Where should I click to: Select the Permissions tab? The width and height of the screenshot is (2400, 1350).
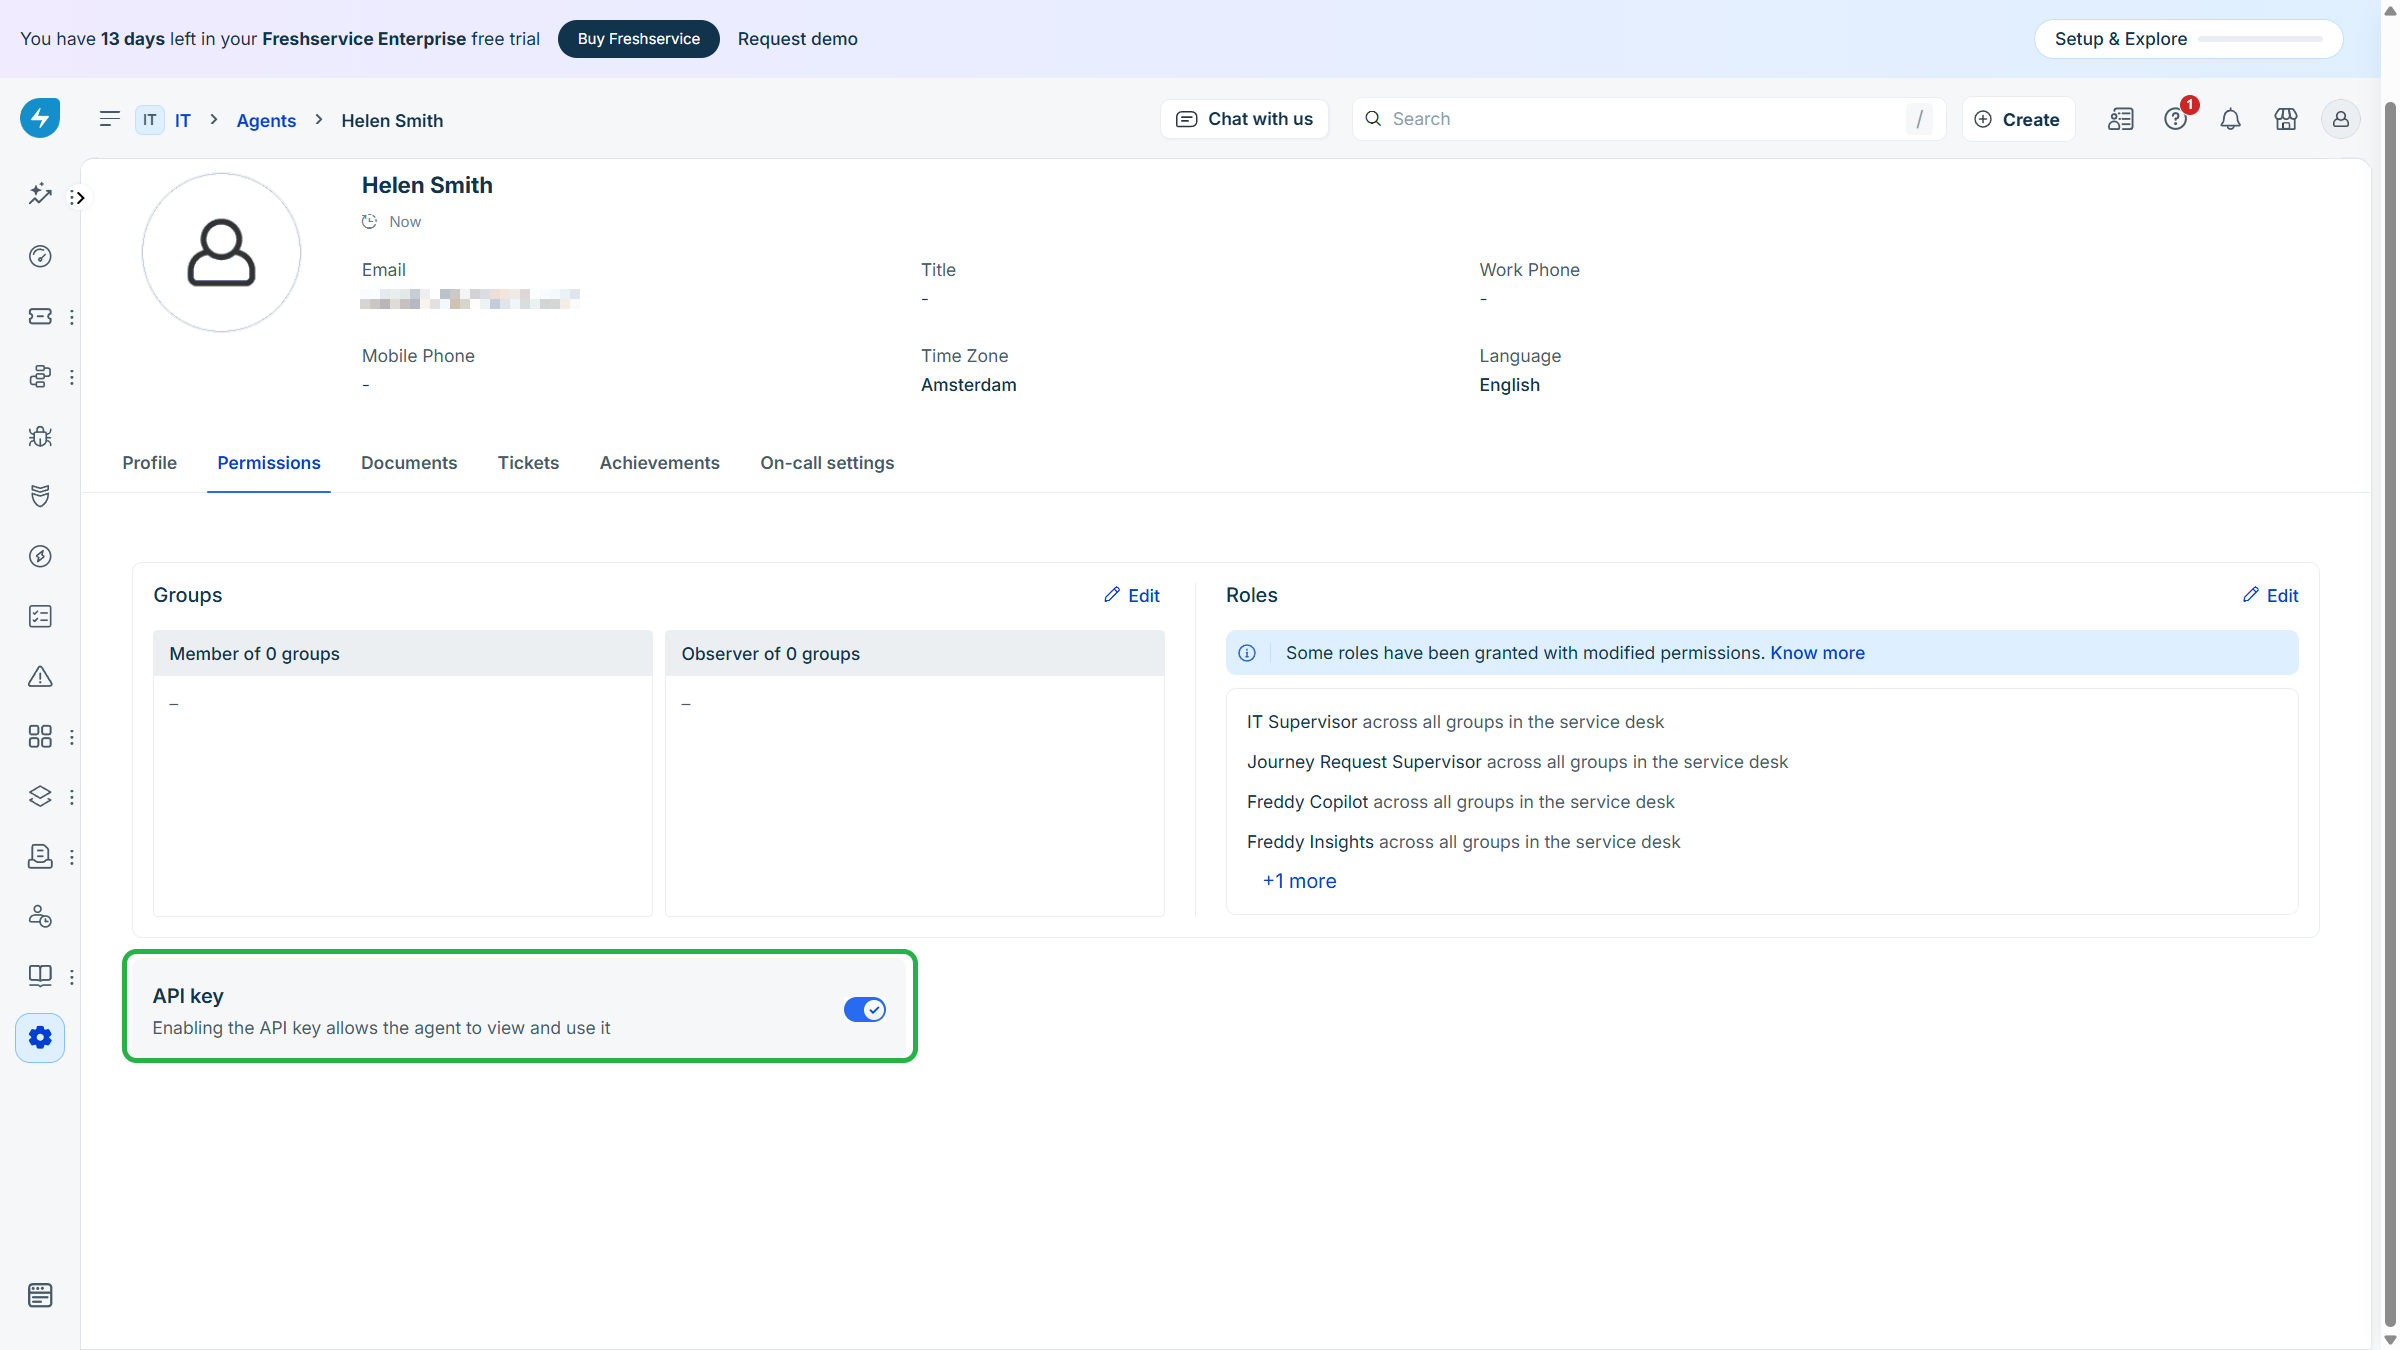pos(269,463)
